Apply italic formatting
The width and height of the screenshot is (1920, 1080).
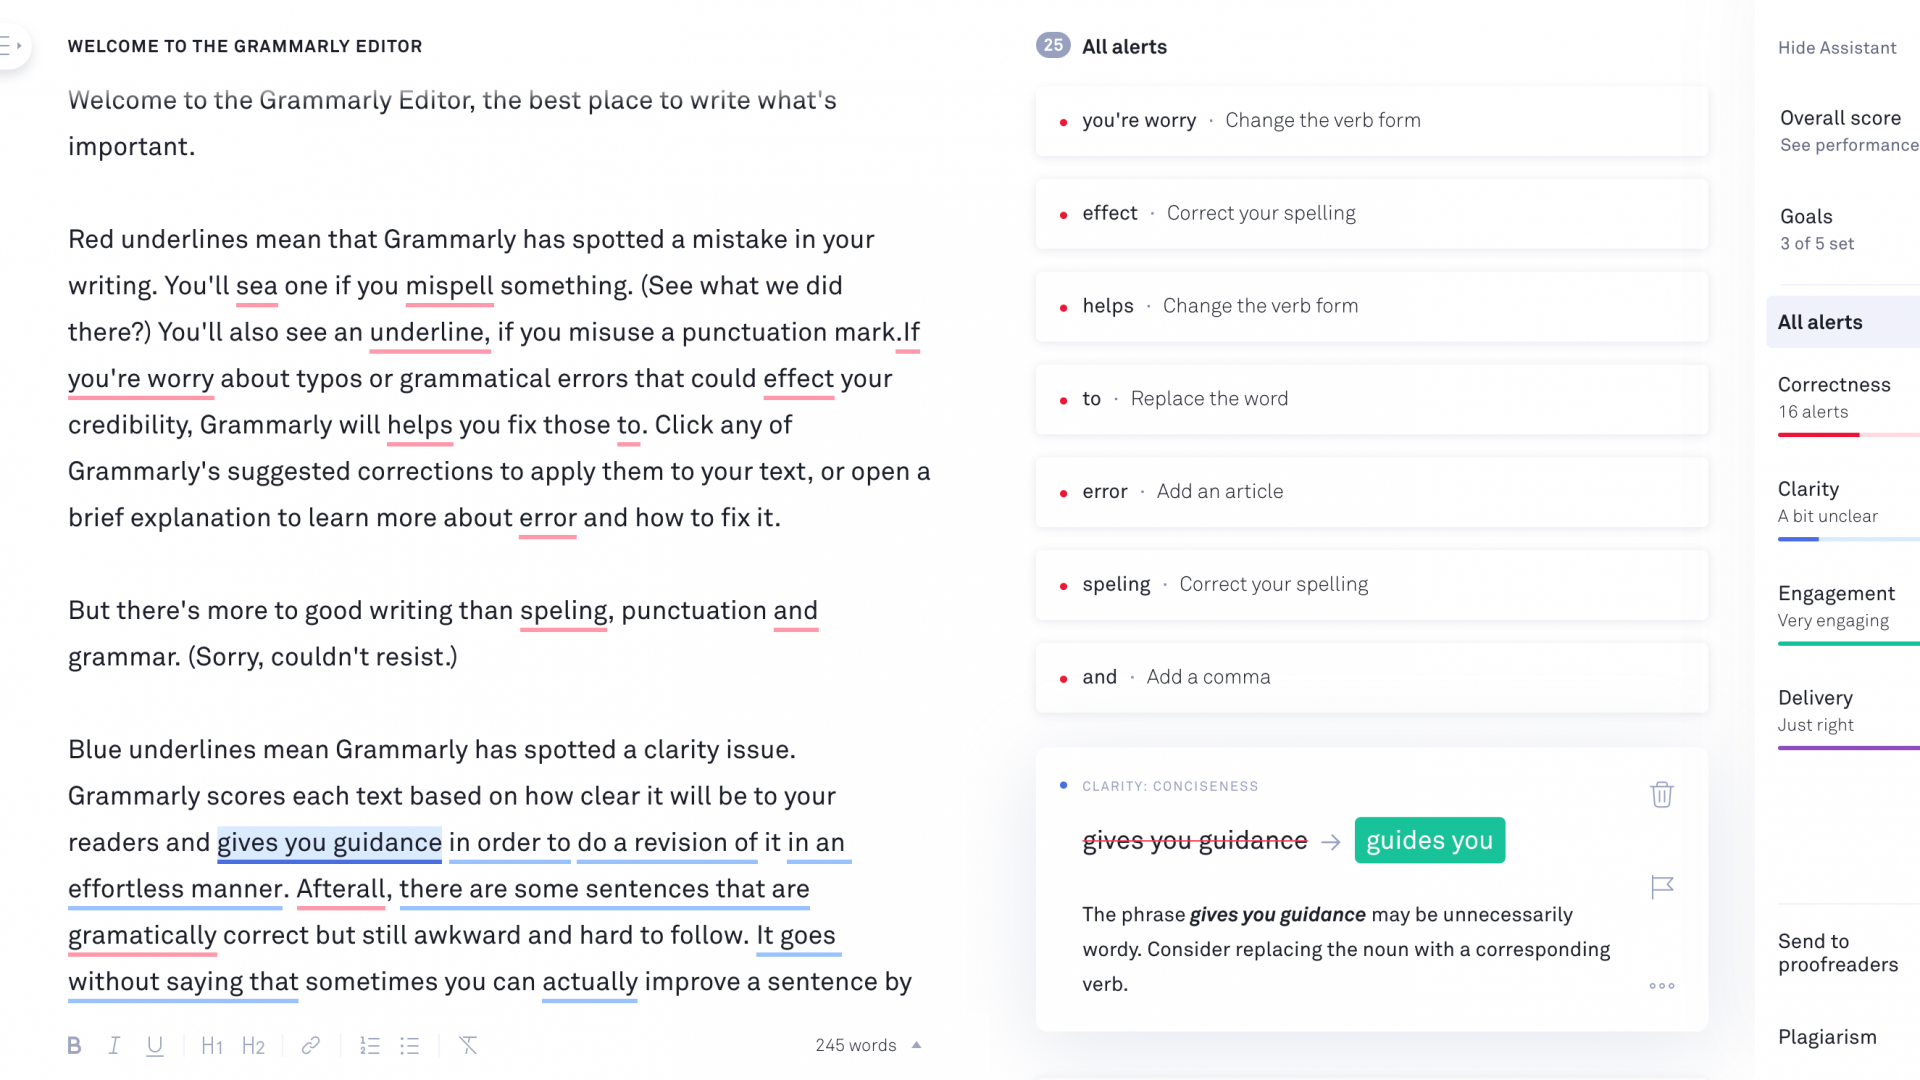(x=114, y=1045)
